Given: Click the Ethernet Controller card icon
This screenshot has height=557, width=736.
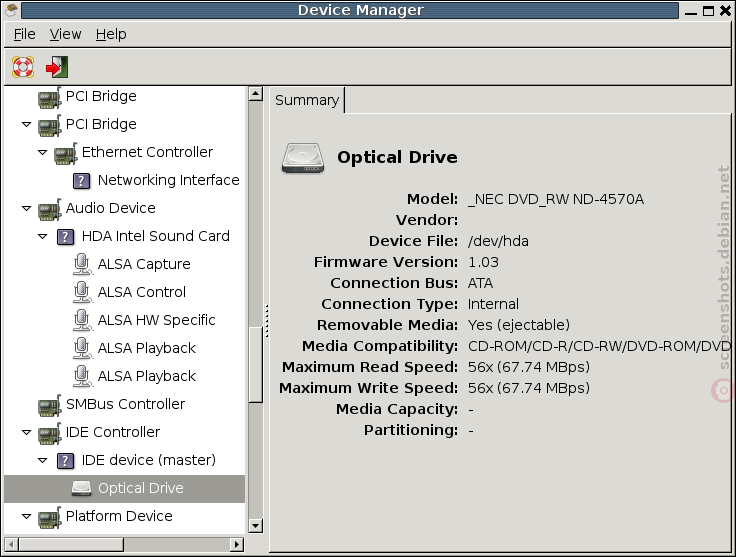Looking at the screenshot, I should tap(65, 153).
